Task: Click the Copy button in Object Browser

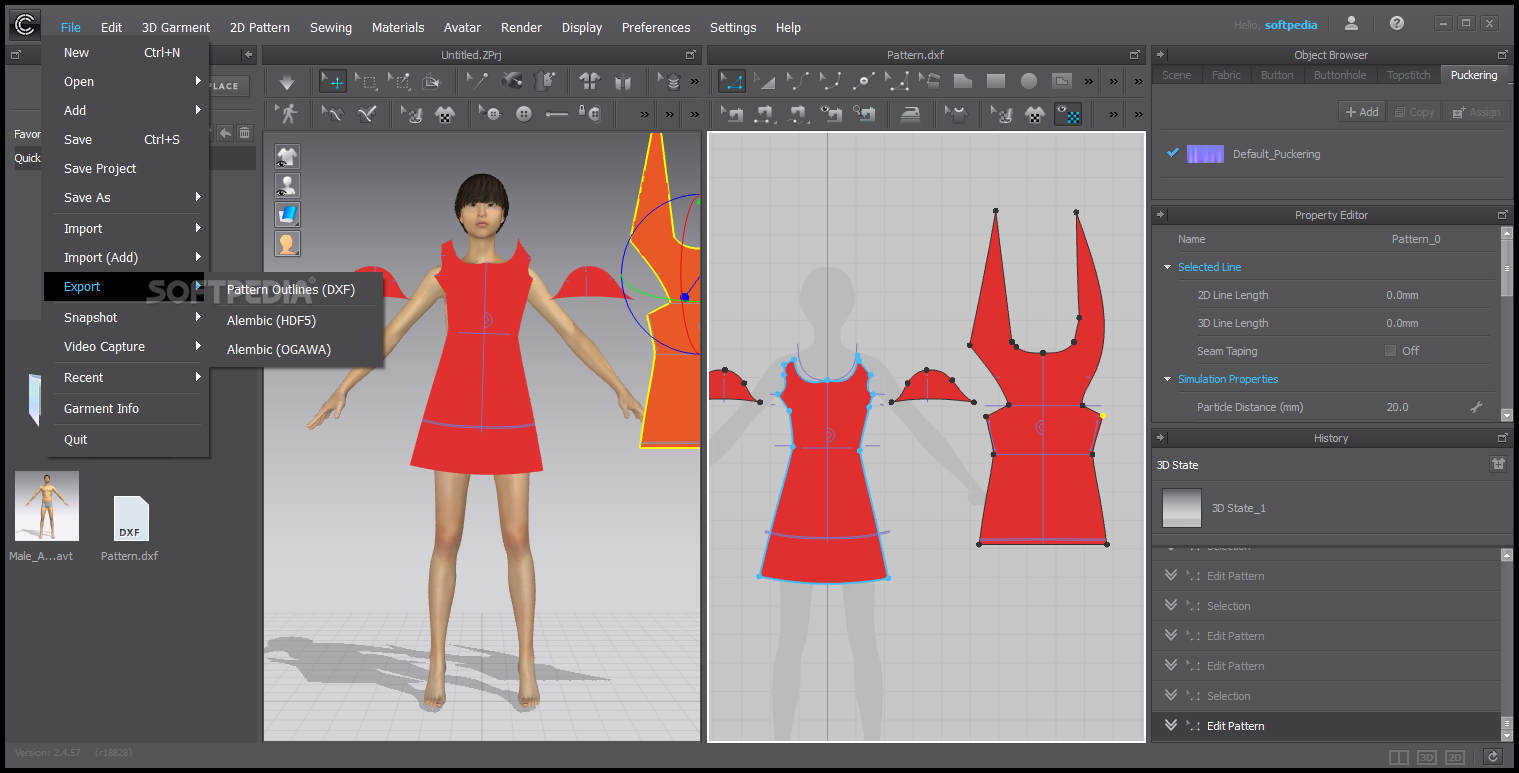Action: tap(1414, 112)
